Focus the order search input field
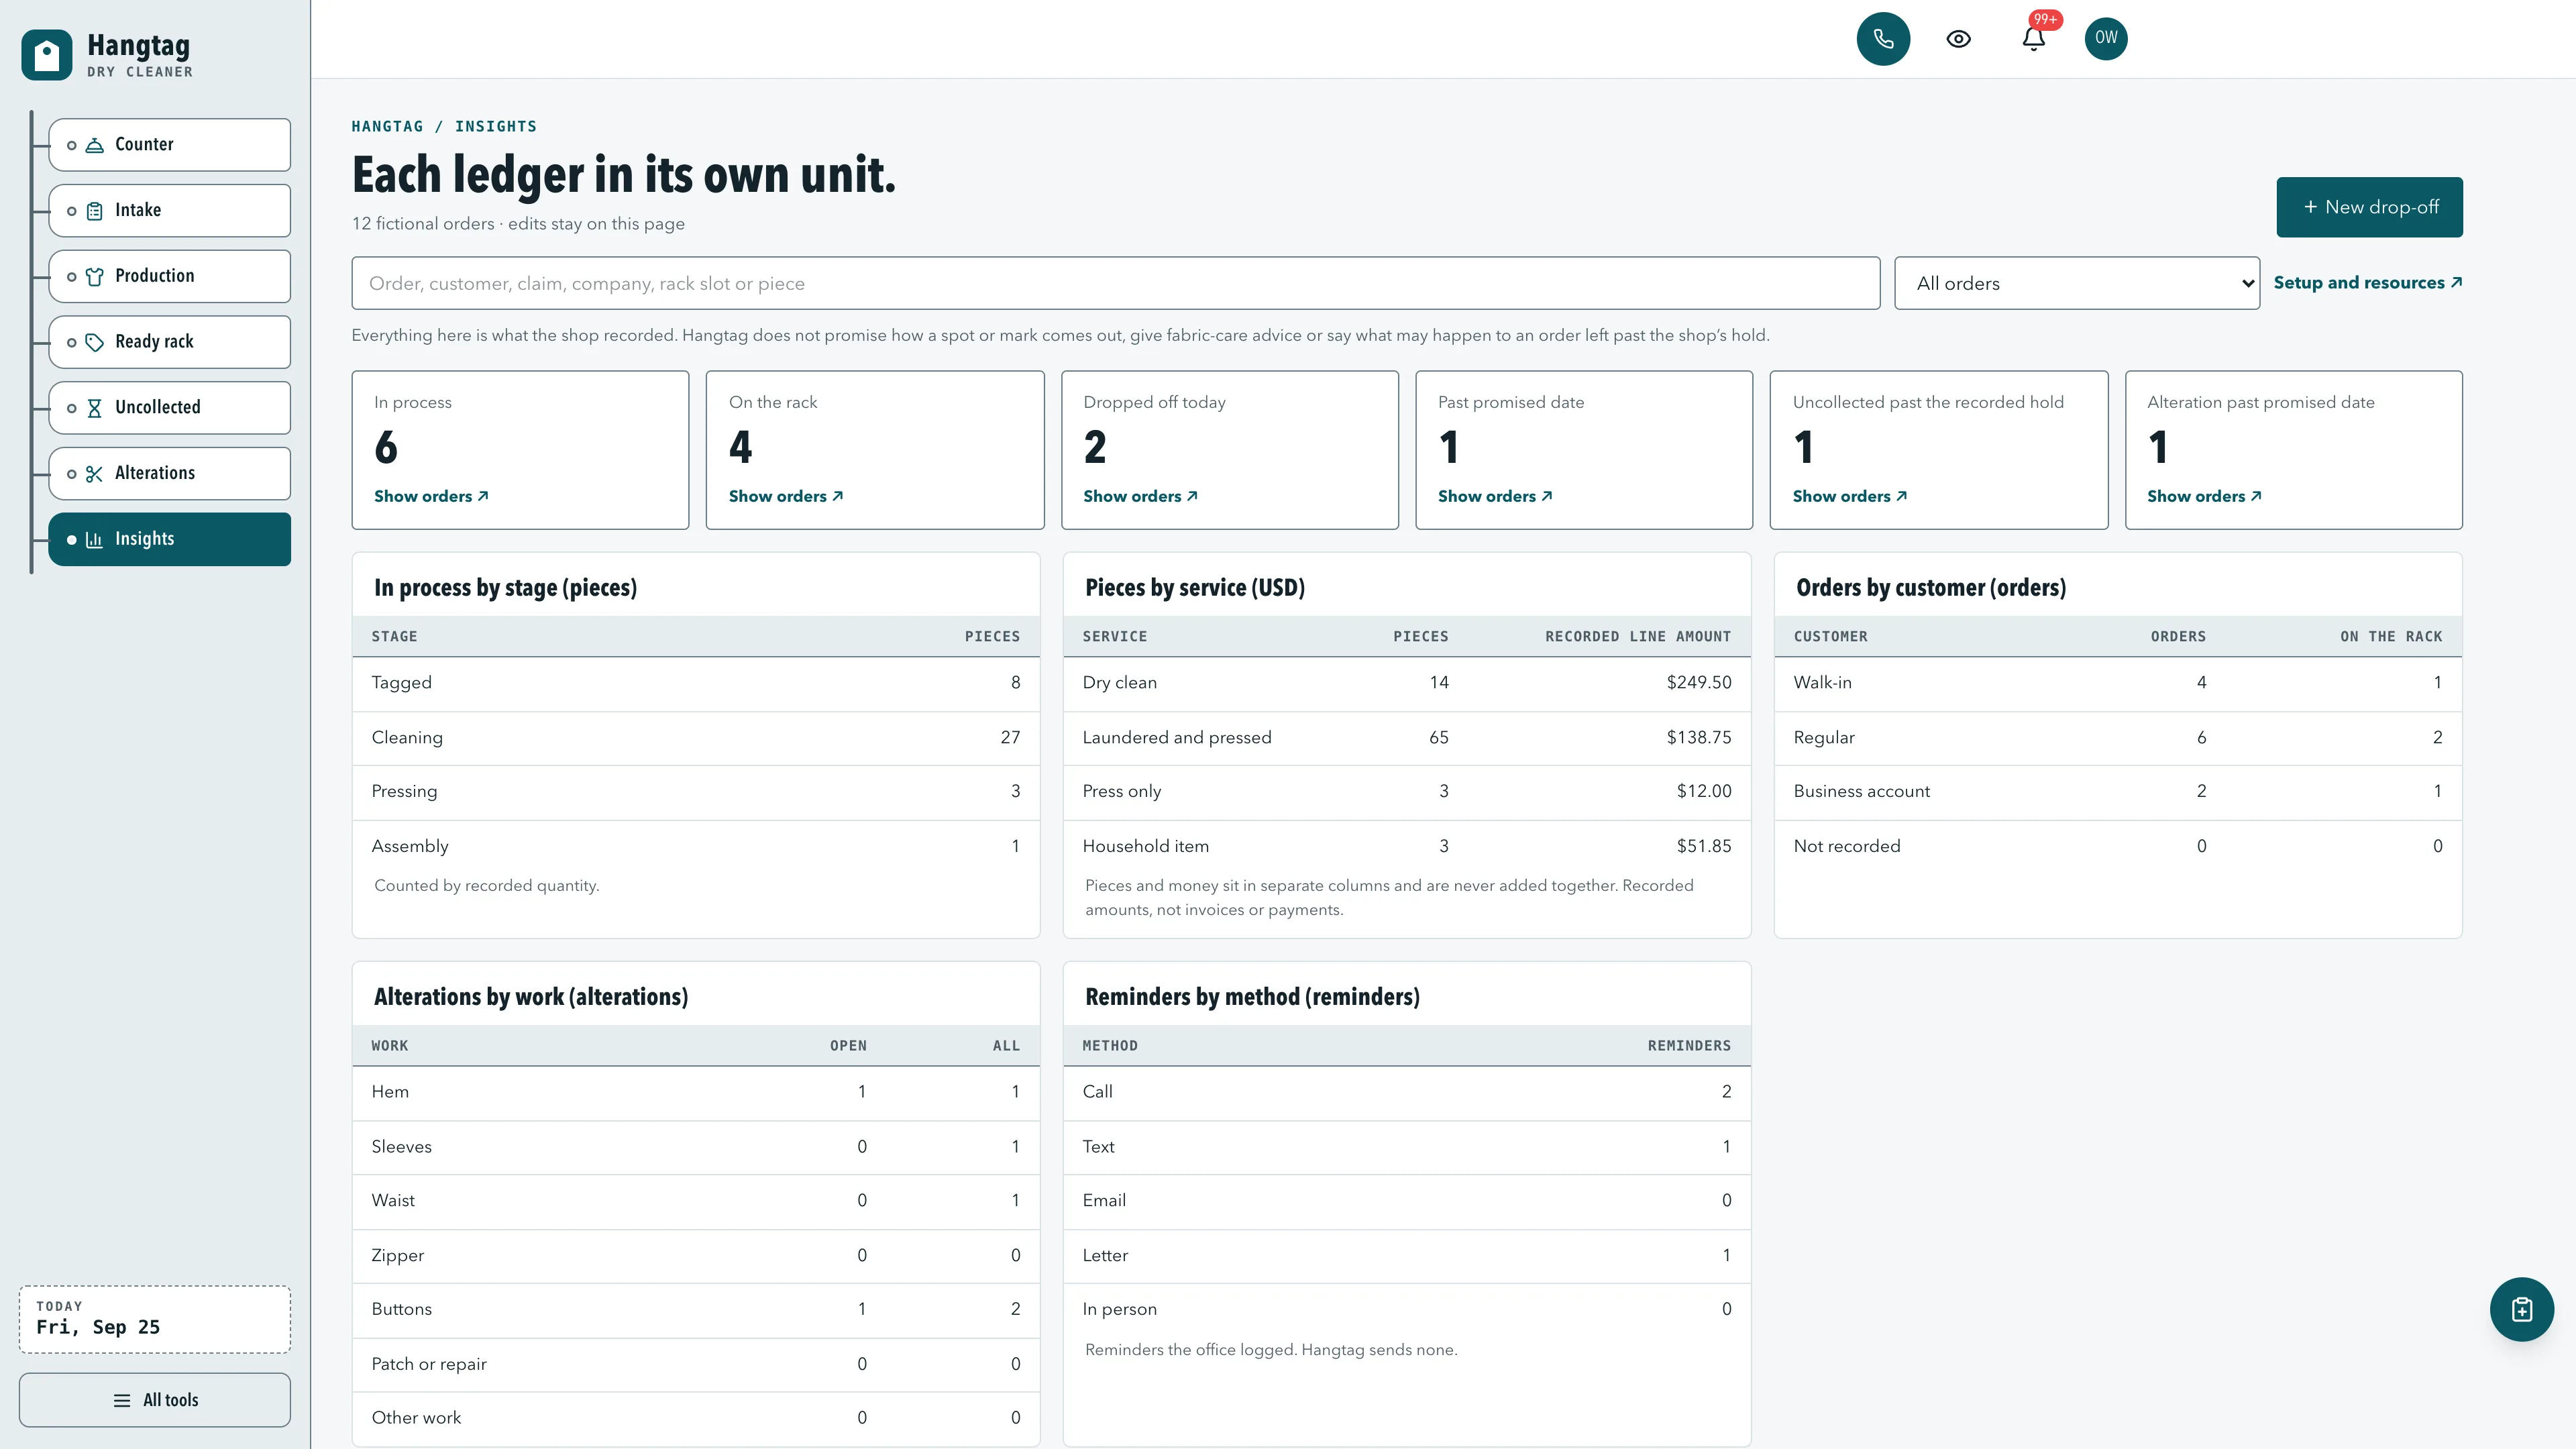This screenshot has height=1449, width=2576. [x=1115, y=283]
